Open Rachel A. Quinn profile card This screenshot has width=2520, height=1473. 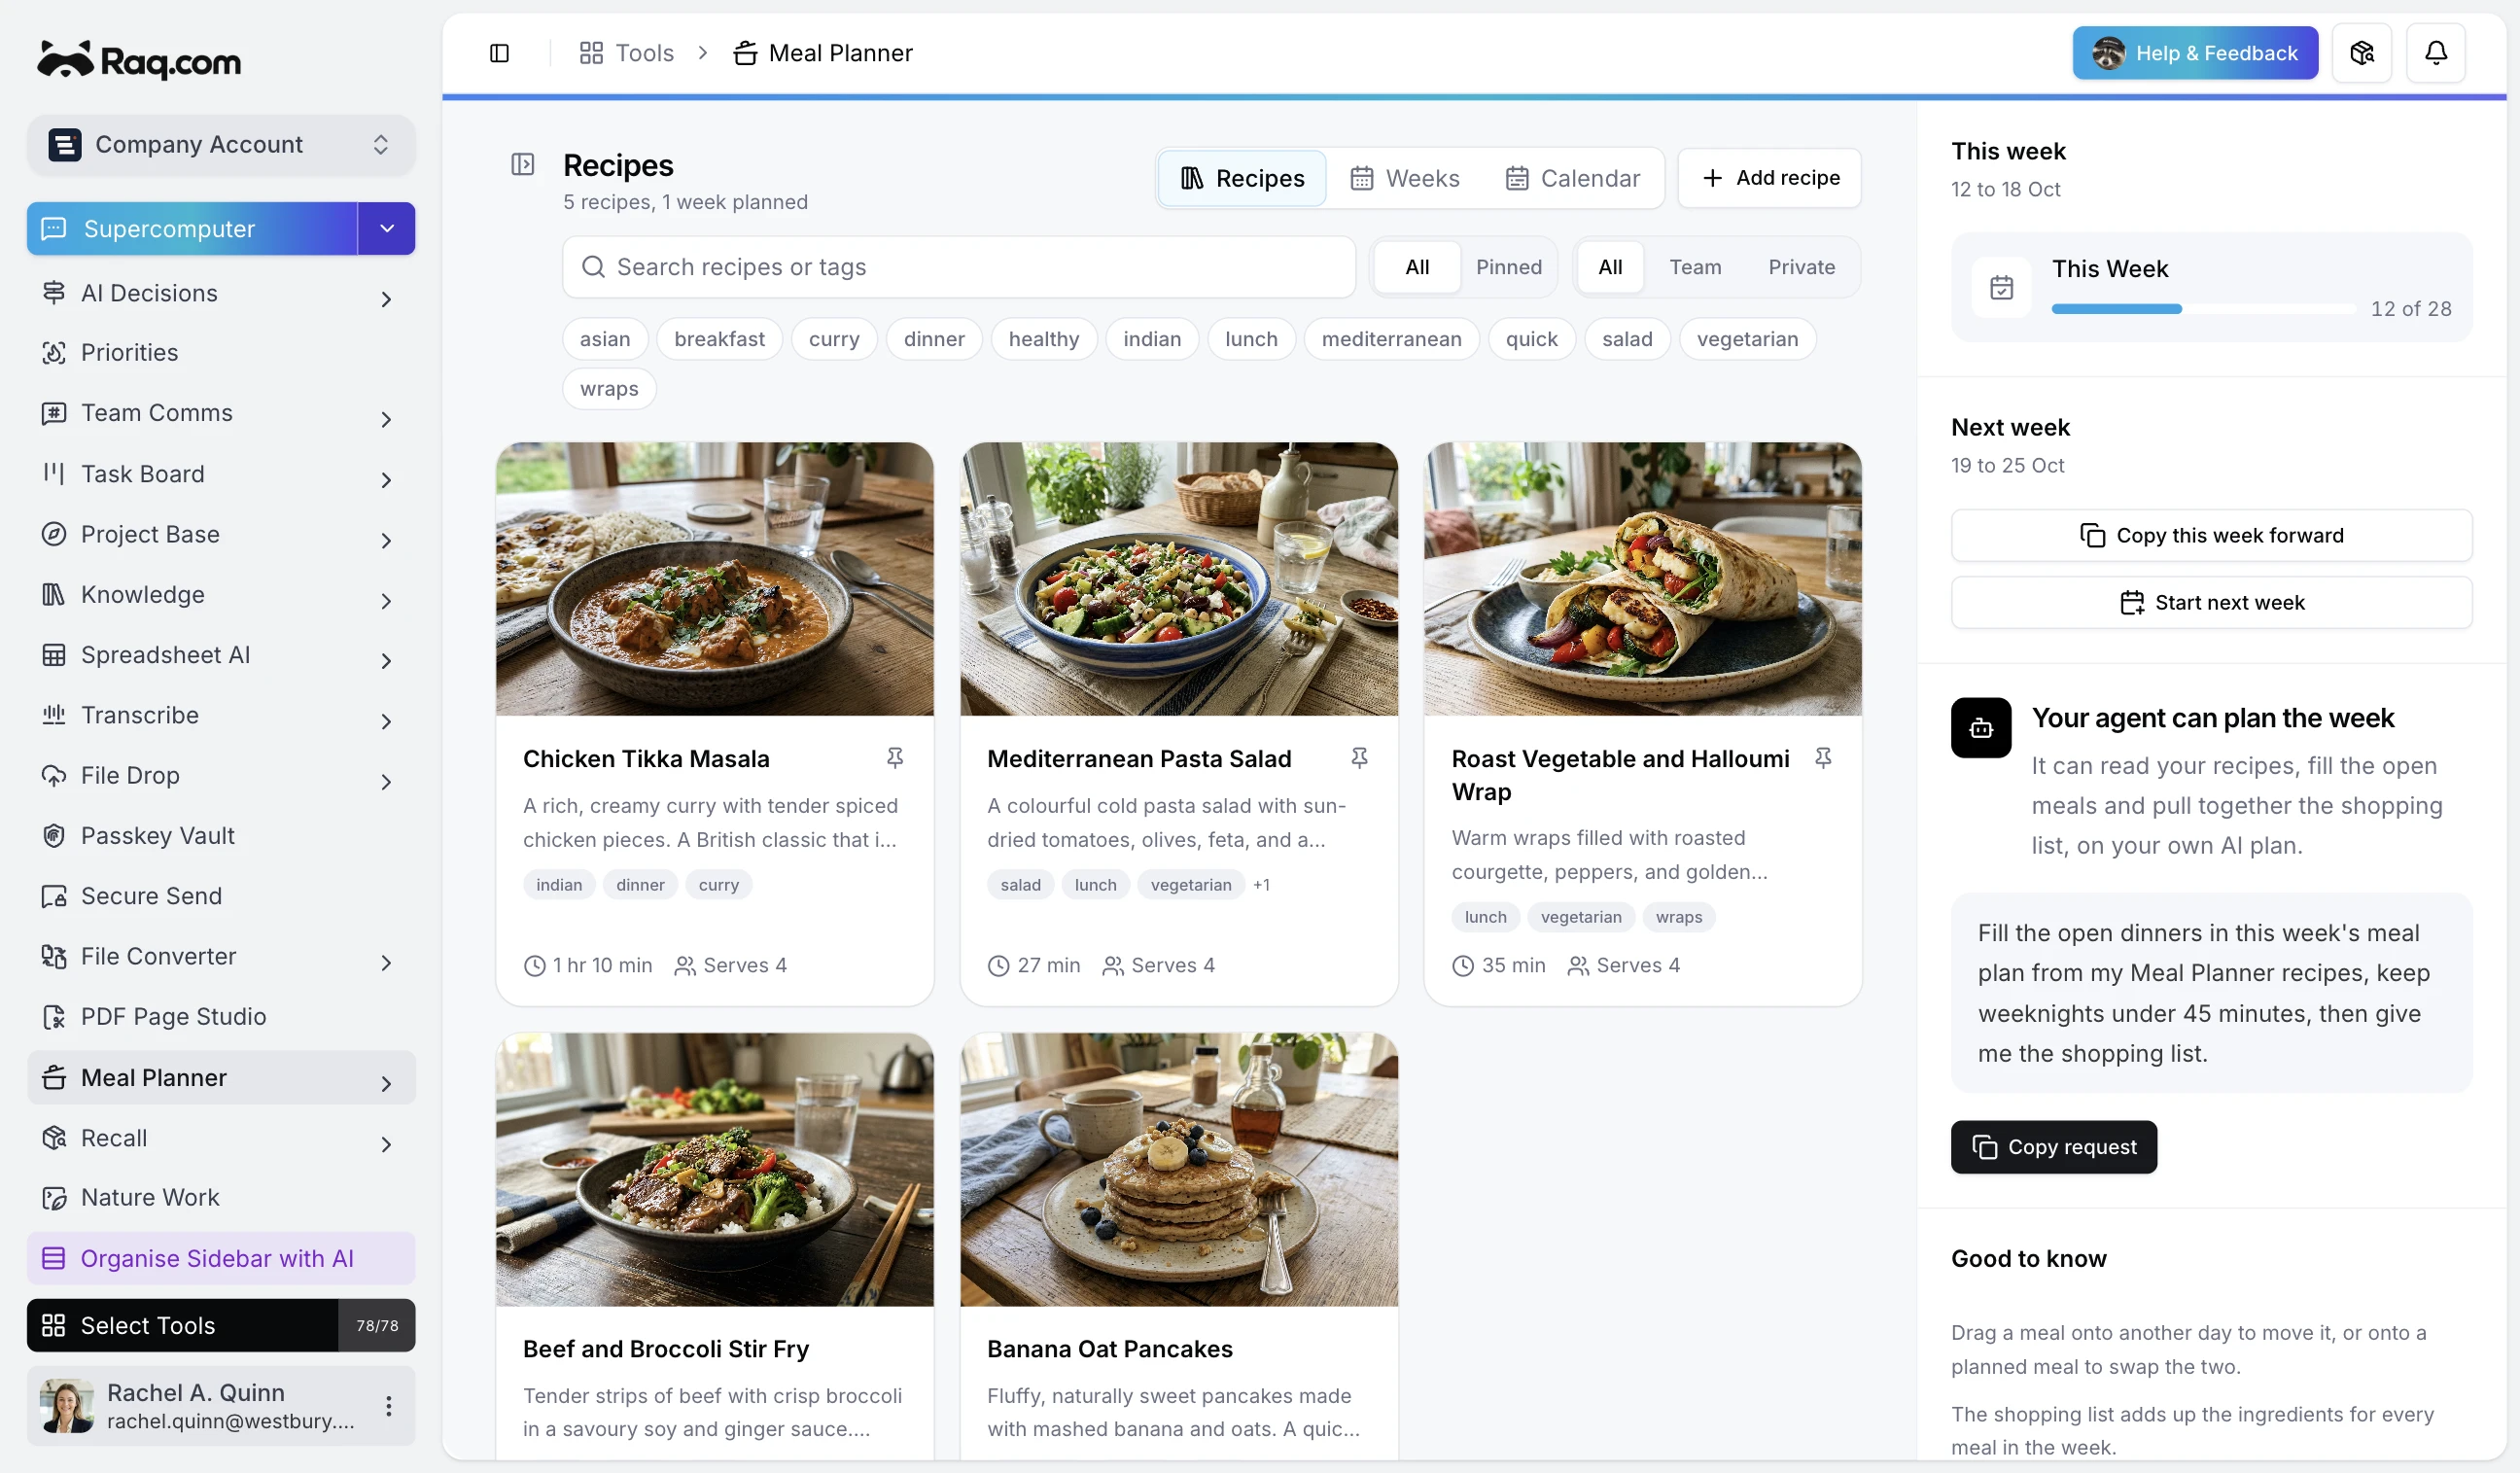[221, 1406]
